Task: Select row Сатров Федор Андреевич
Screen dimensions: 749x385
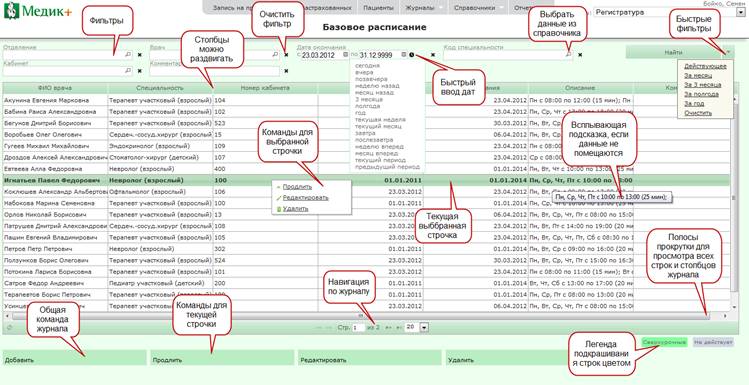Action: pyautogui.click(x=366, y=283)
